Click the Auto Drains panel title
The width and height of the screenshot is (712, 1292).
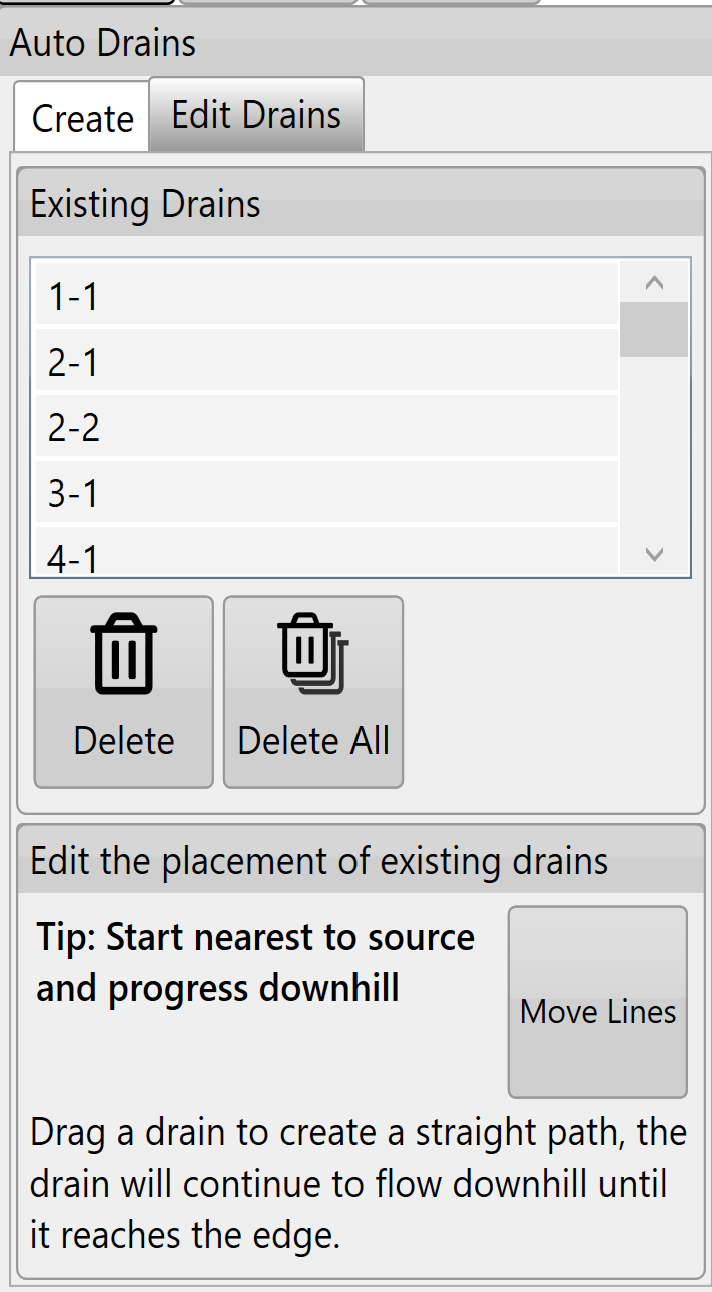click(103, 43)
